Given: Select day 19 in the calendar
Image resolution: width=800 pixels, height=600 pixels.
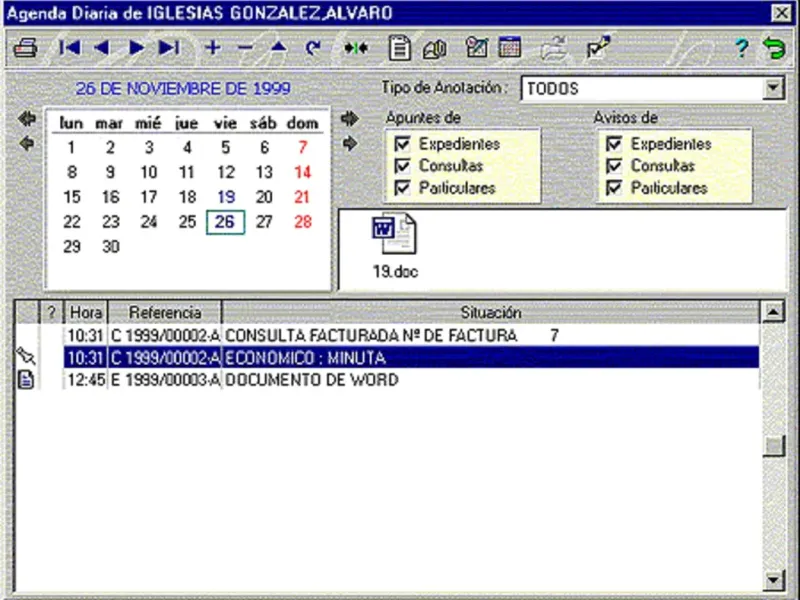Looking at the screenshot, I should [x=226, y=197].
